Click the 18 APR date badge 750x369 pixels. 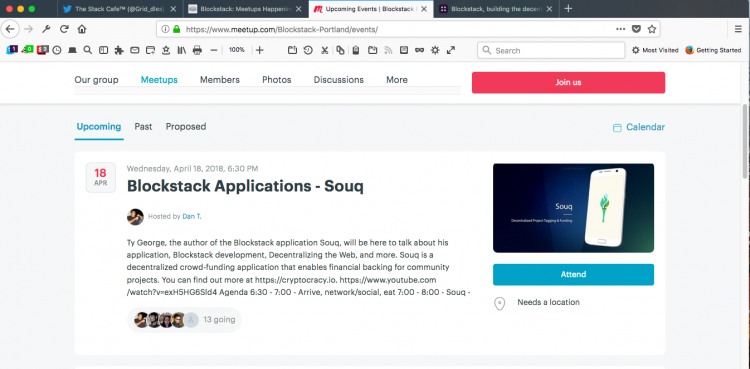[x=100, y=177]
